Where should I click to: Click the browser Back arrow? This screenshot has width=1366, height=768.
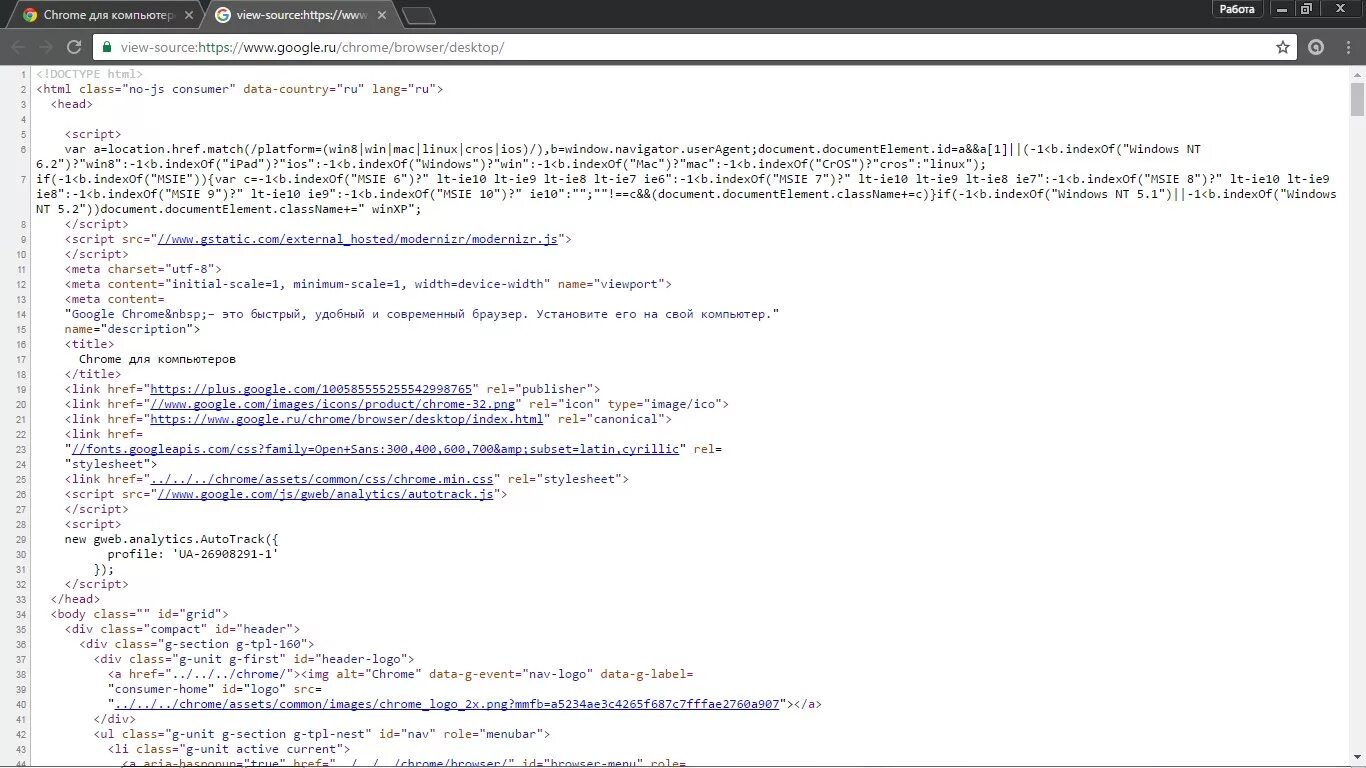[x=18, y=47]
